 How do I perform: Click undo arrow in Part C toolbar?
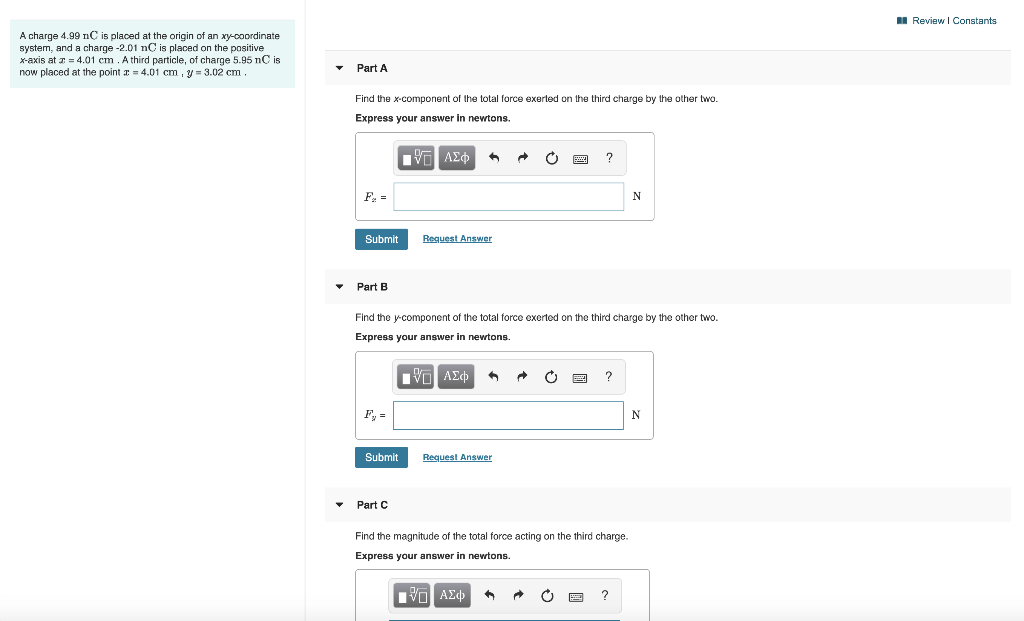[489, 596]
